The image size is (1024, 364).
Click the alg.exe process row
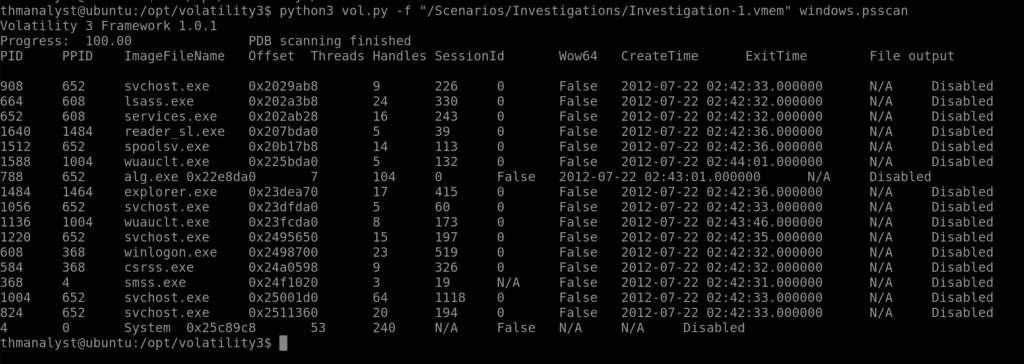(466, 176)
